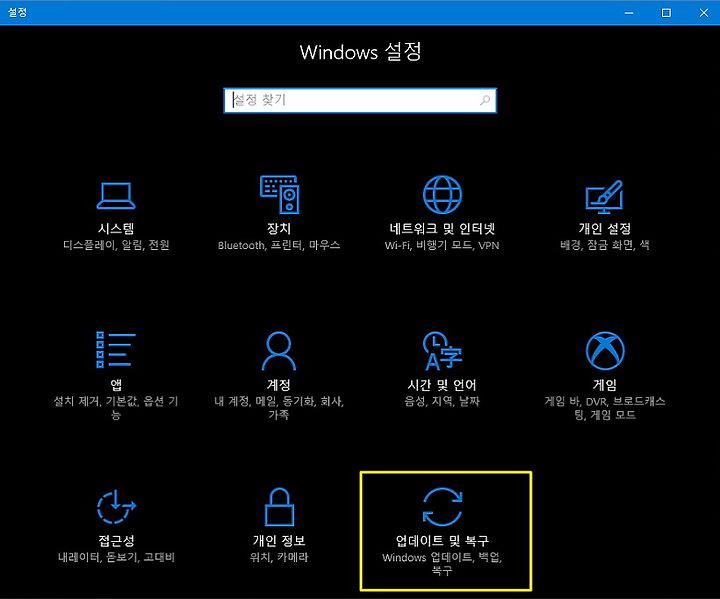This screenshot has width=720, height=599.
Task: Click the 시스템 title text
Action: [x=116, y=228]
